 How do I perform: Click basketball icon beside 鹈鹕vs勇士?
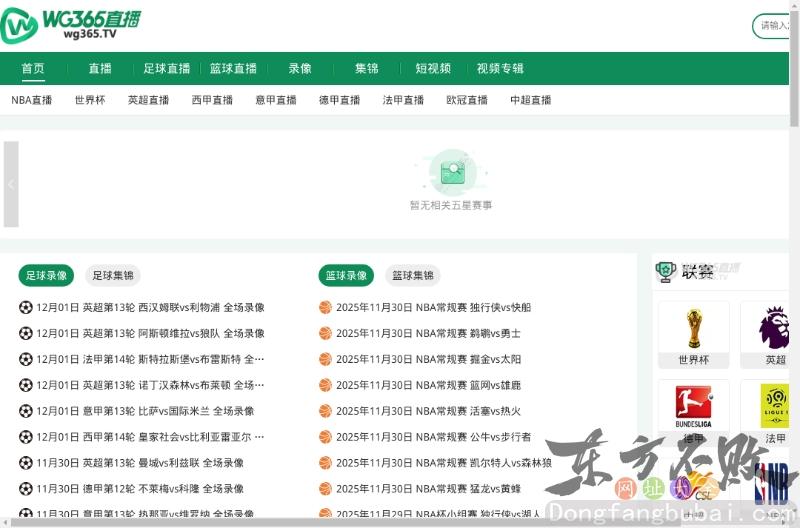tap(326, 334)
